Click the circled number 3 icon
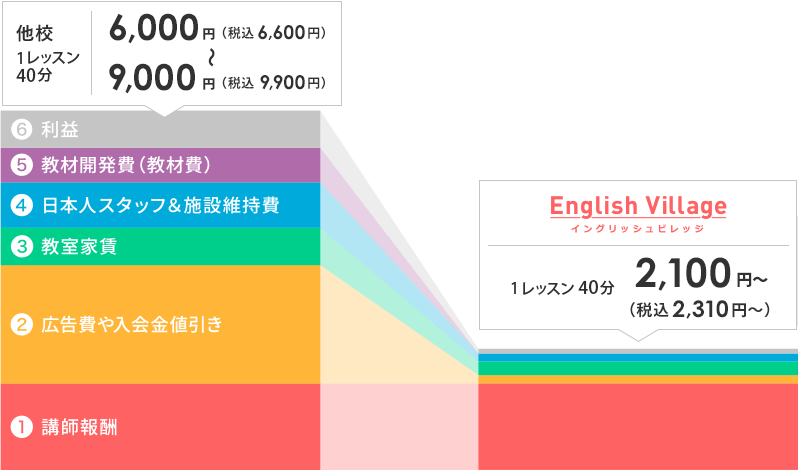 22,246
